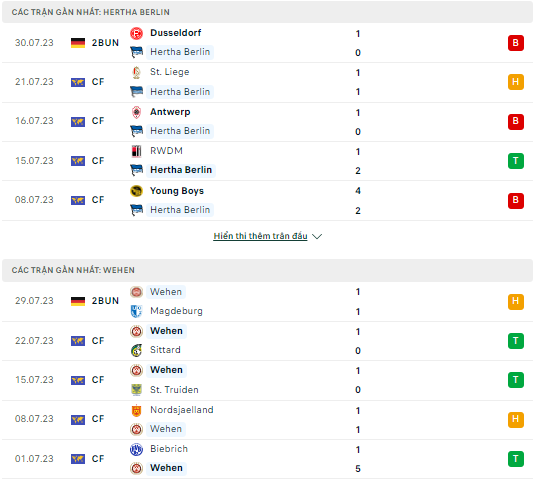Open the 08.07.23 Young Boys match row
Image resolution: width=537 pixels, height=479 pixels.
click(x=267, y=200)
